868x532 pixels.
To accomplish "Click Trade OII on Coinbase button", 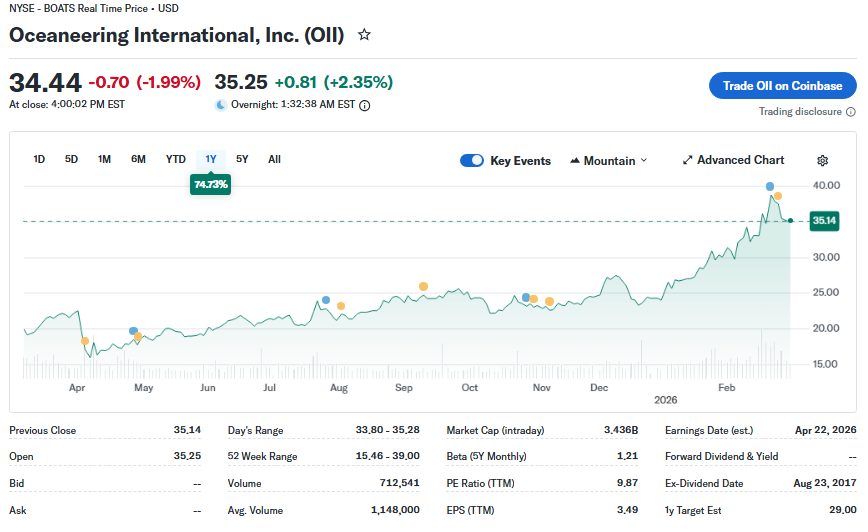I will (x=782, y=86).
